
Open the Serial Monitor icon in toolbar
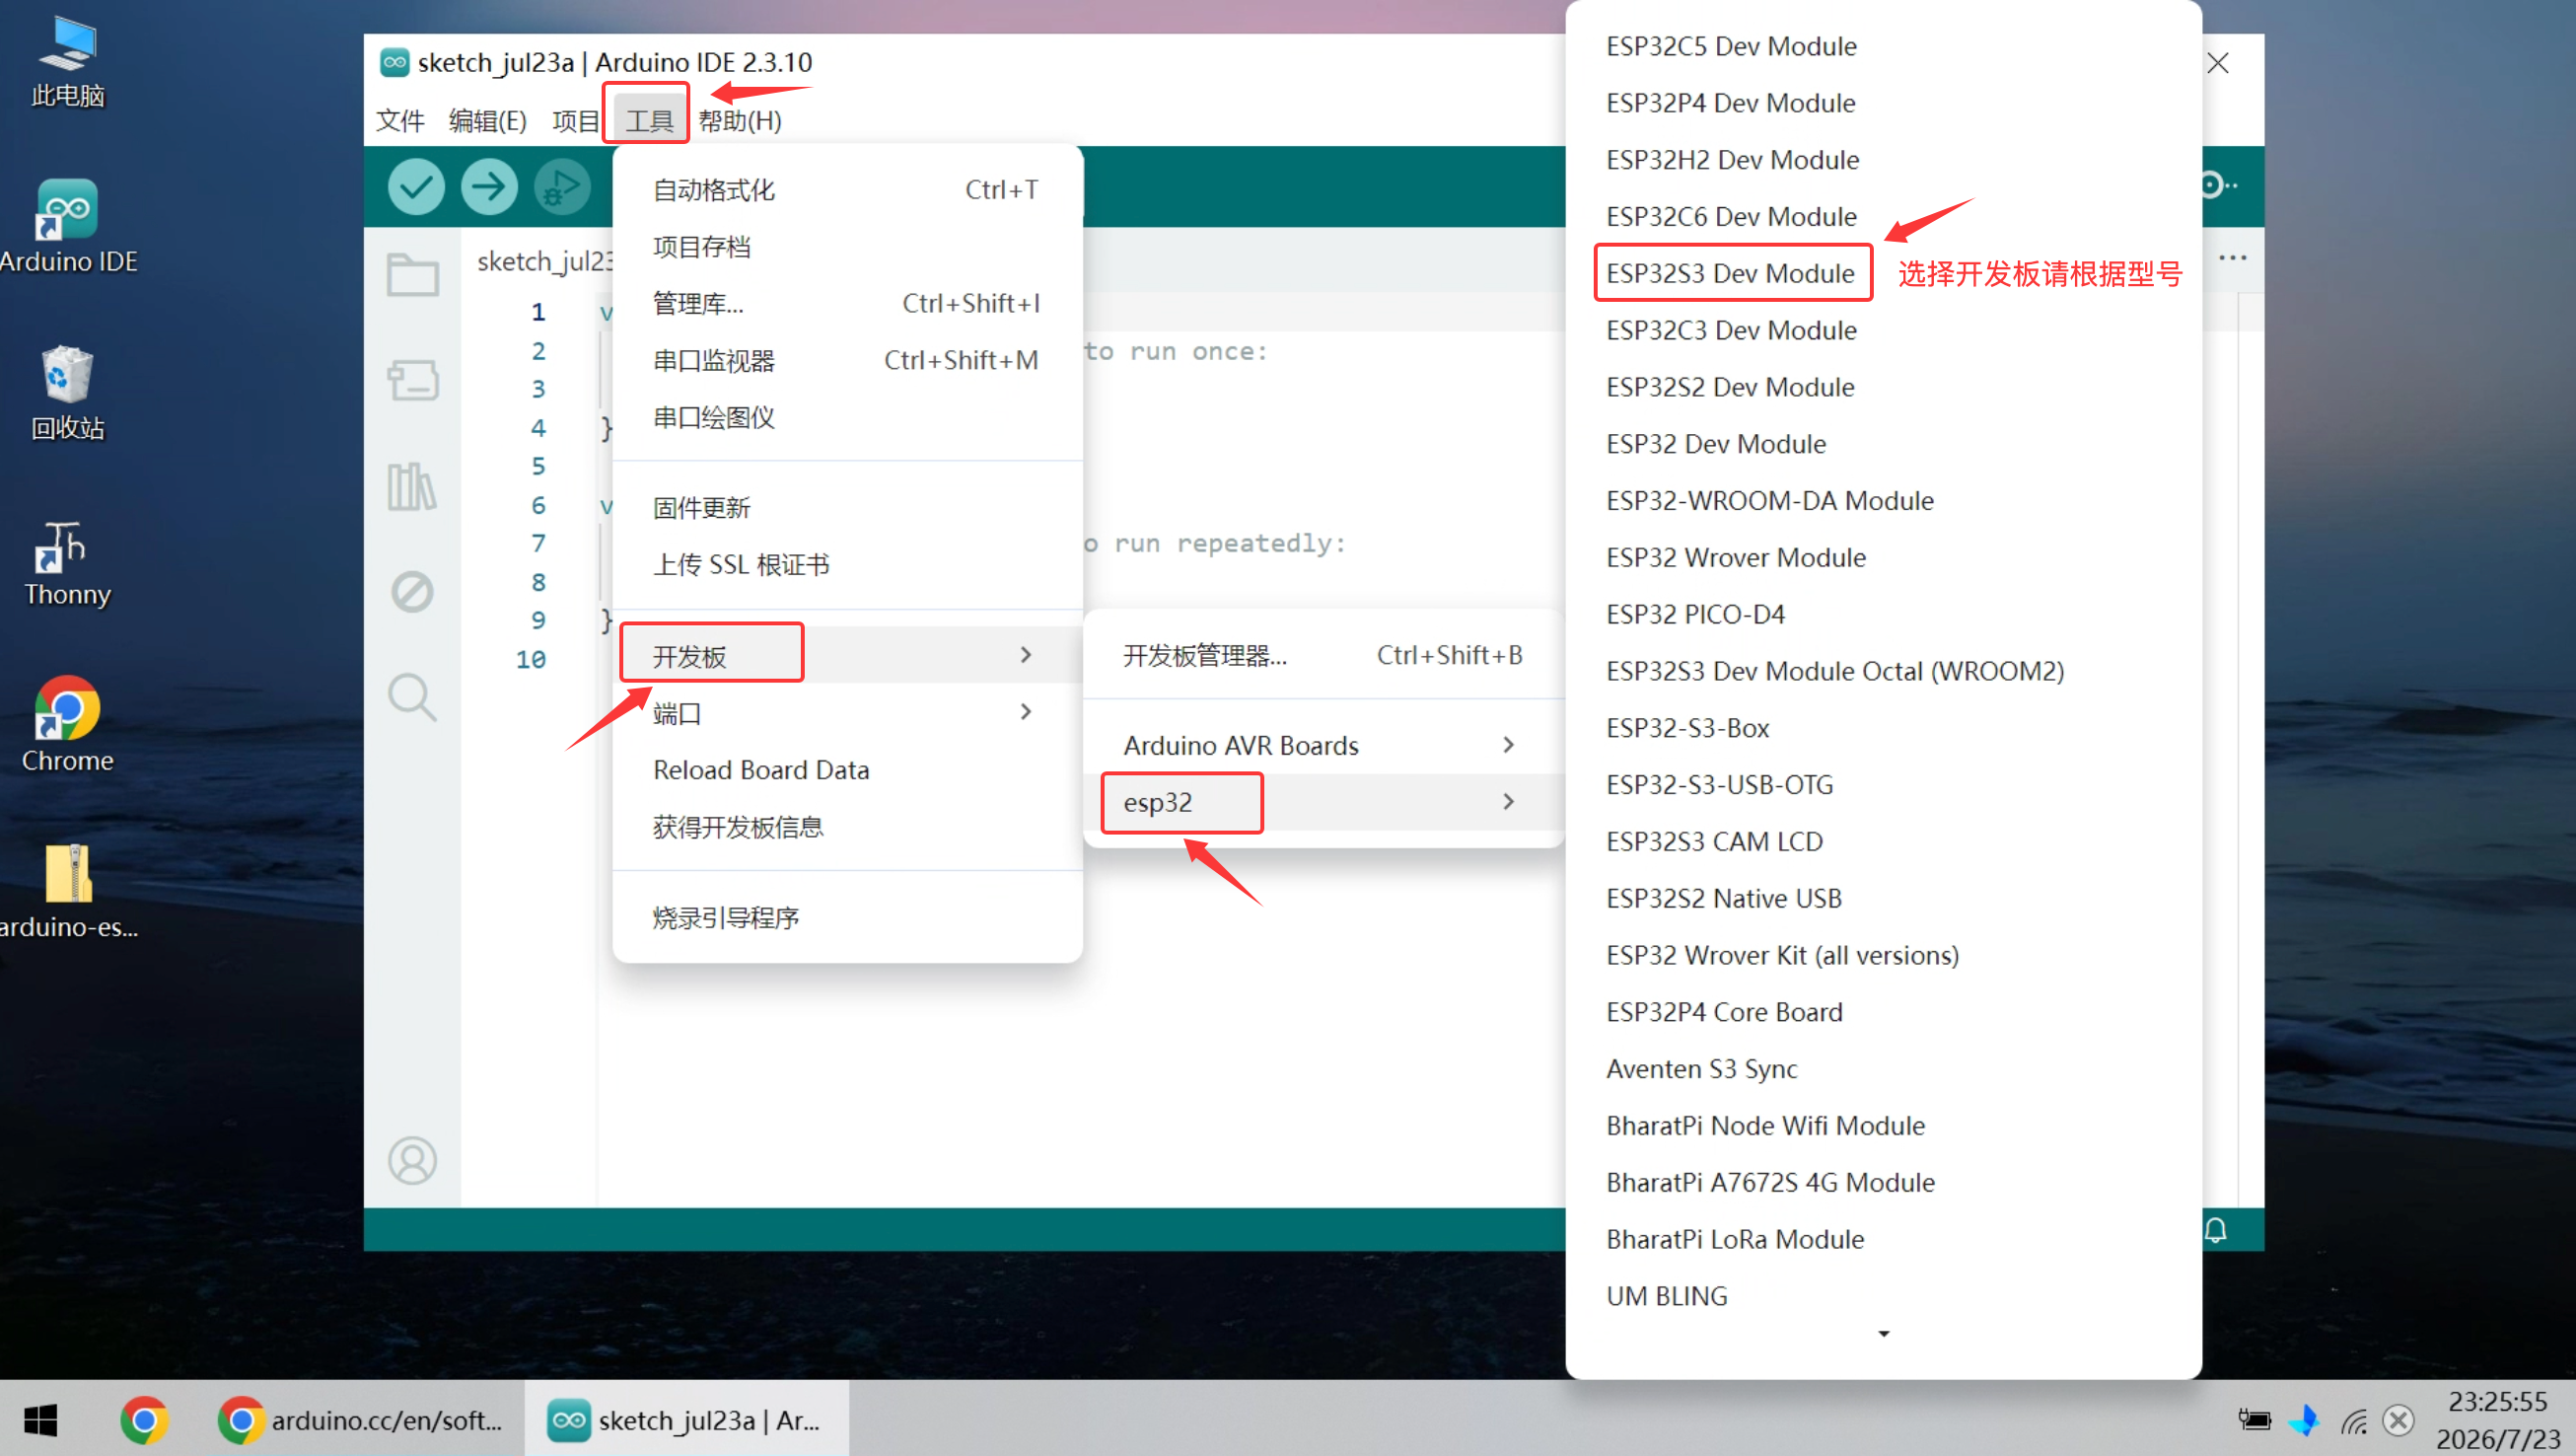pyautogui.click(x=2217, y=185)
